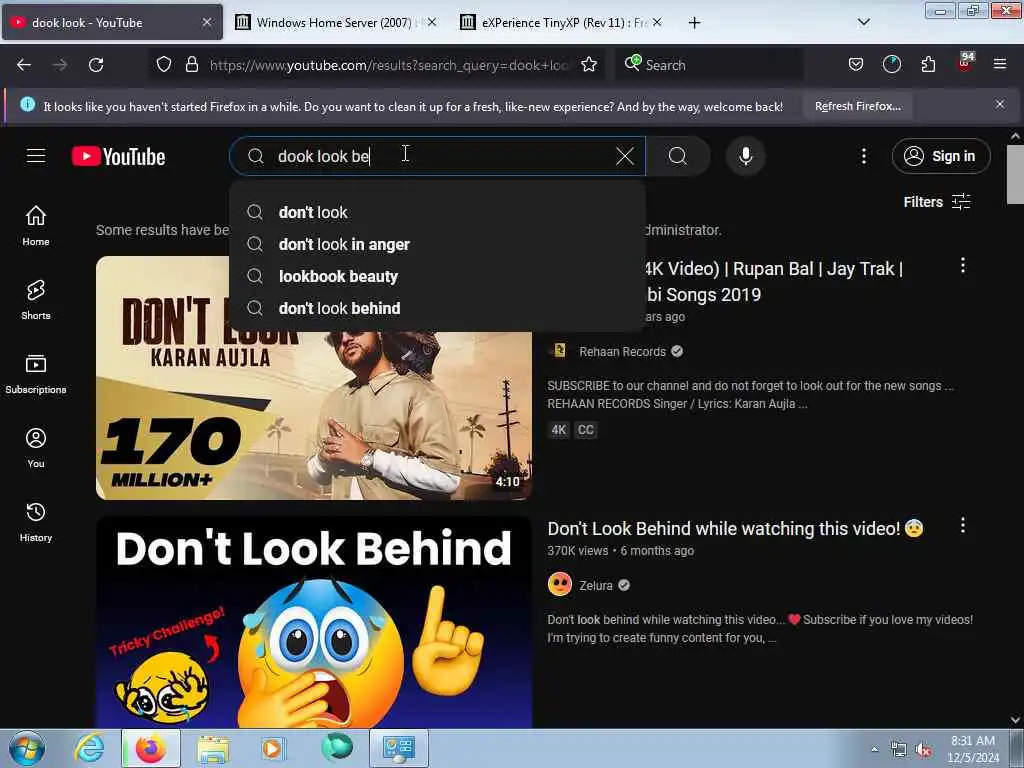Select suggestion "don't look in anger"
The height and width of the screenshot is (768, 1024).
(x=437, y=244)
